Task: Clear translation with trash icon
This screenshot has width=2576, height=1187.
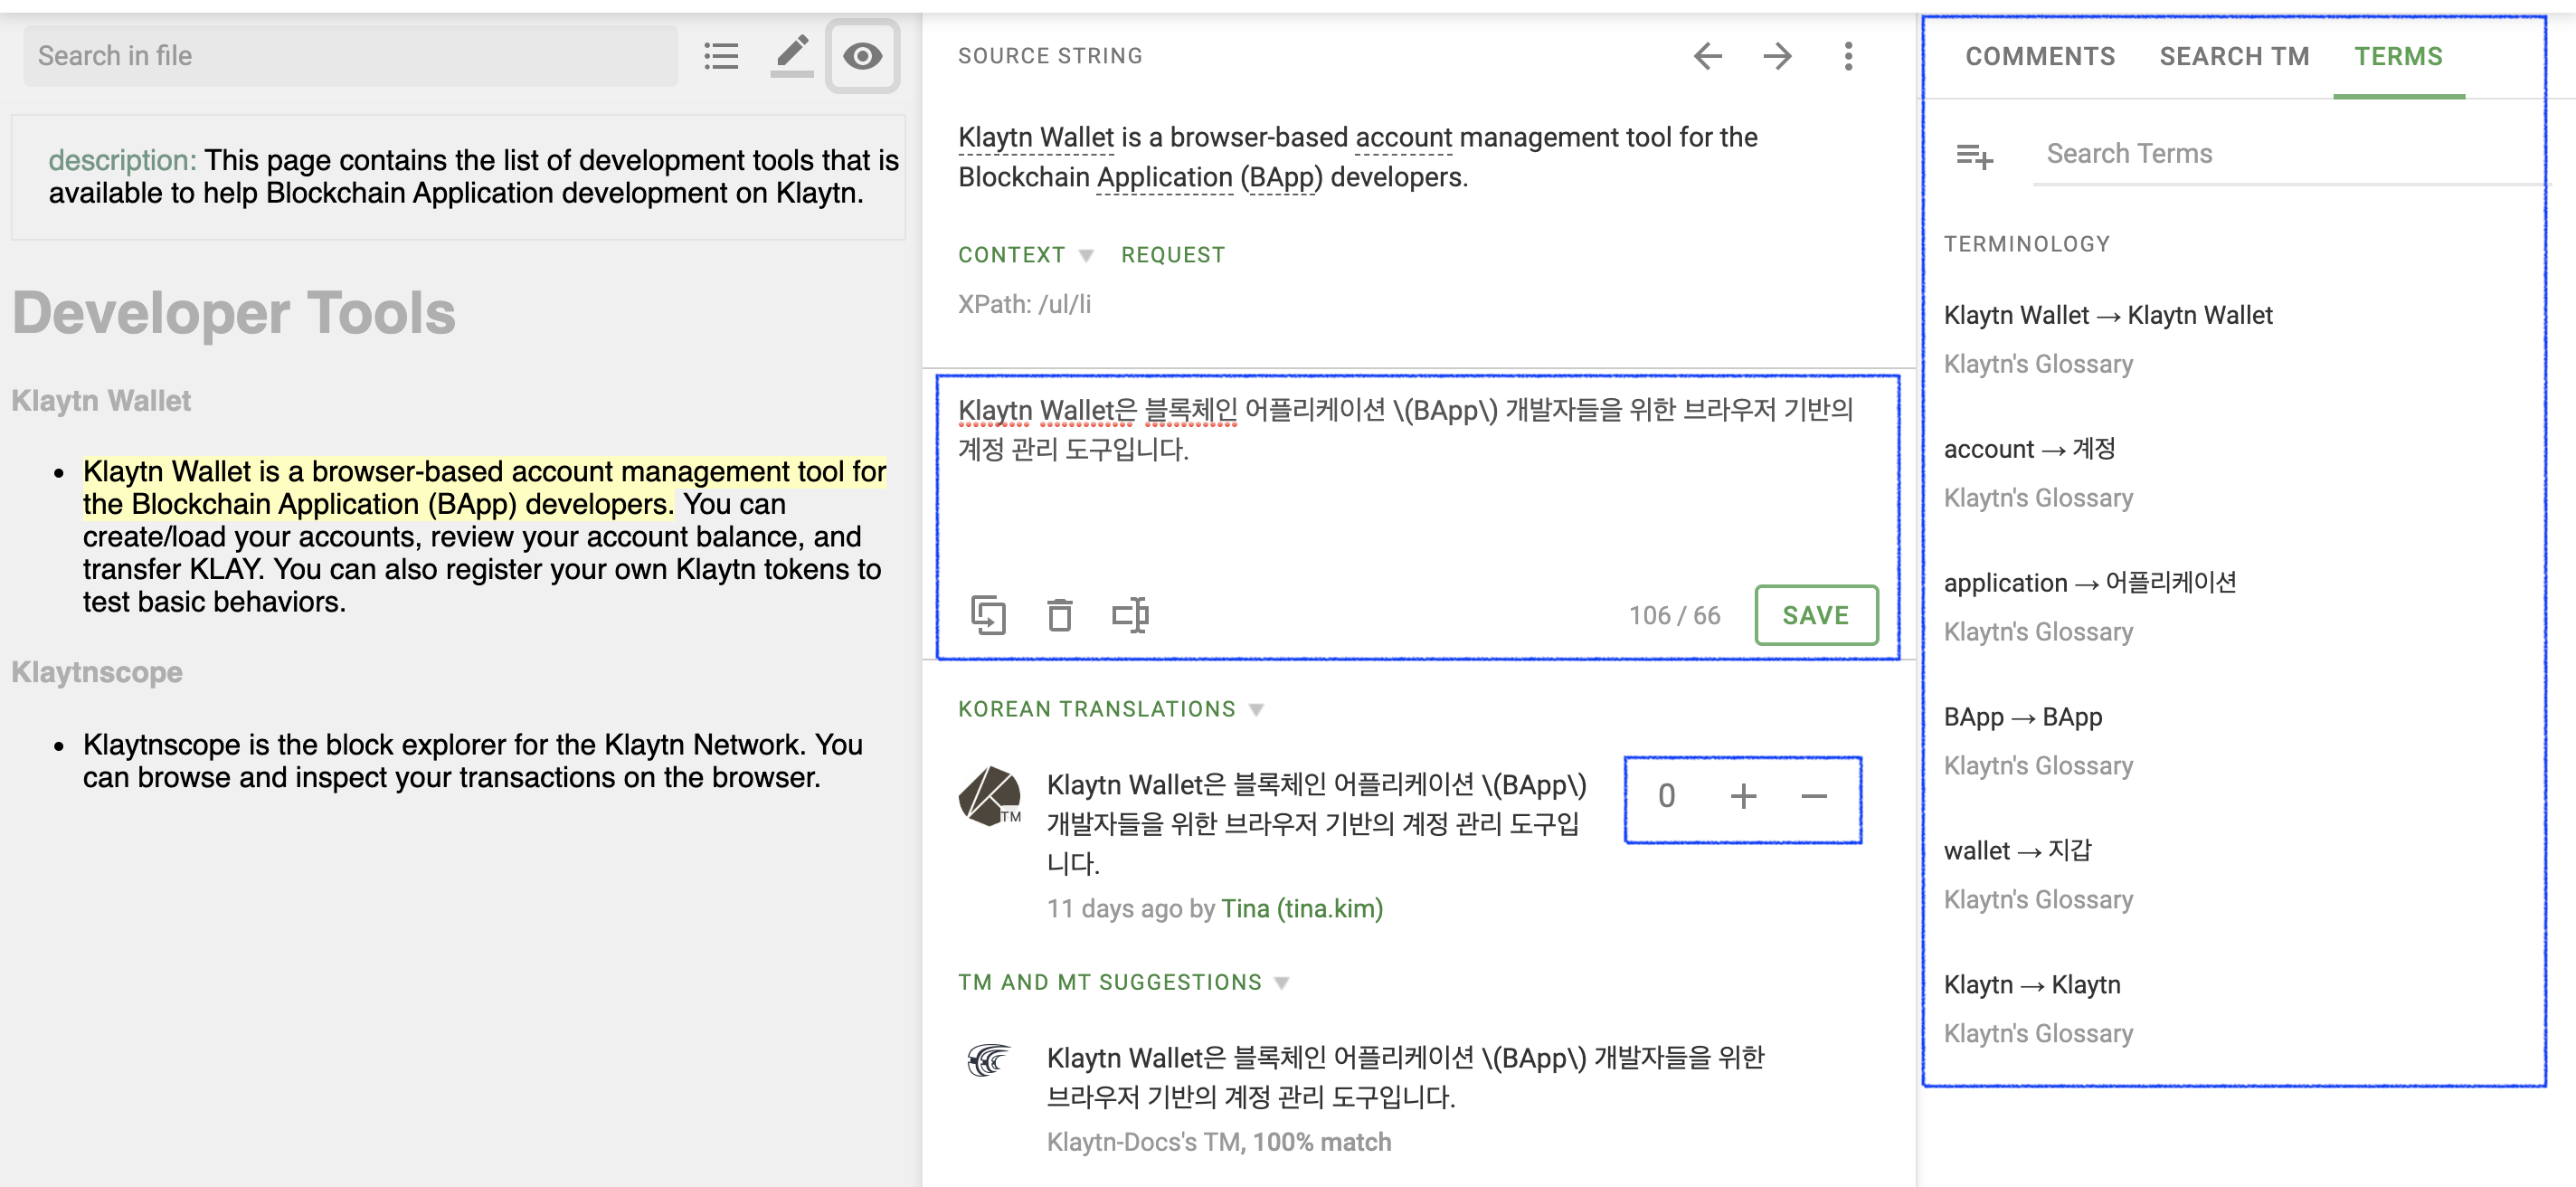Action: pyautogui.click(x=1059, y=615)
